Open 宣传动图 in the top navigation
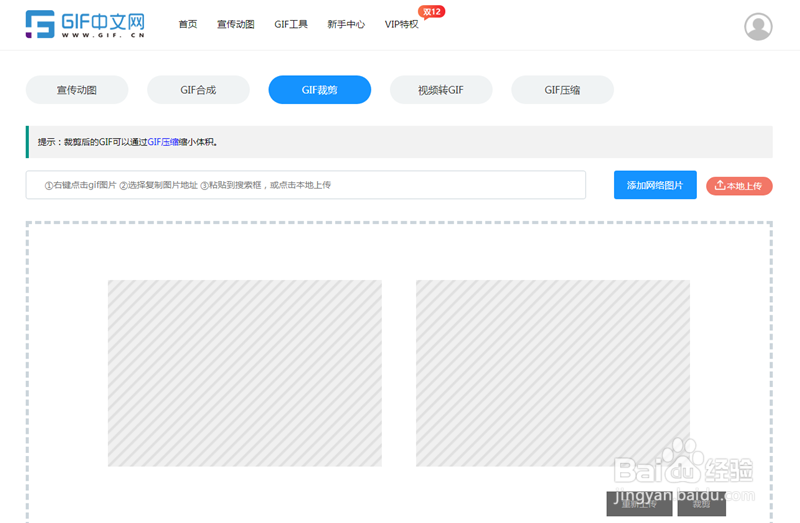The width and height of the screenshot is (800, 523). (x=236, y=24)
